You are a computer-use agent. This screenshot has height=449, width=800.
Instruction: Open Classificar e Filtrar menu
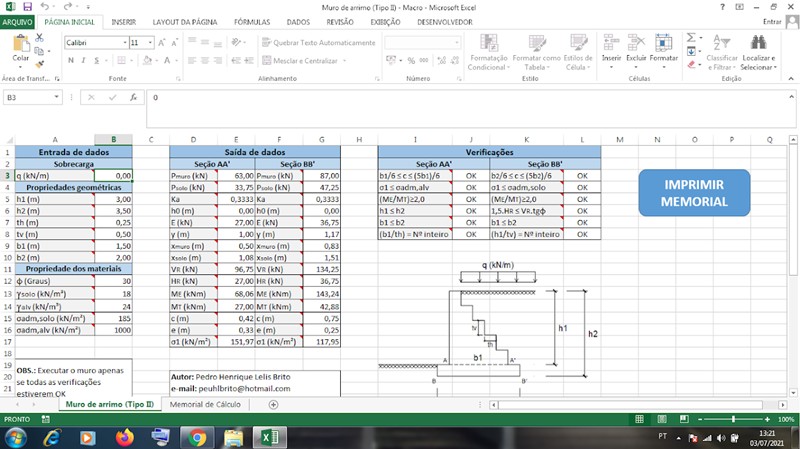tap(722, 52)
